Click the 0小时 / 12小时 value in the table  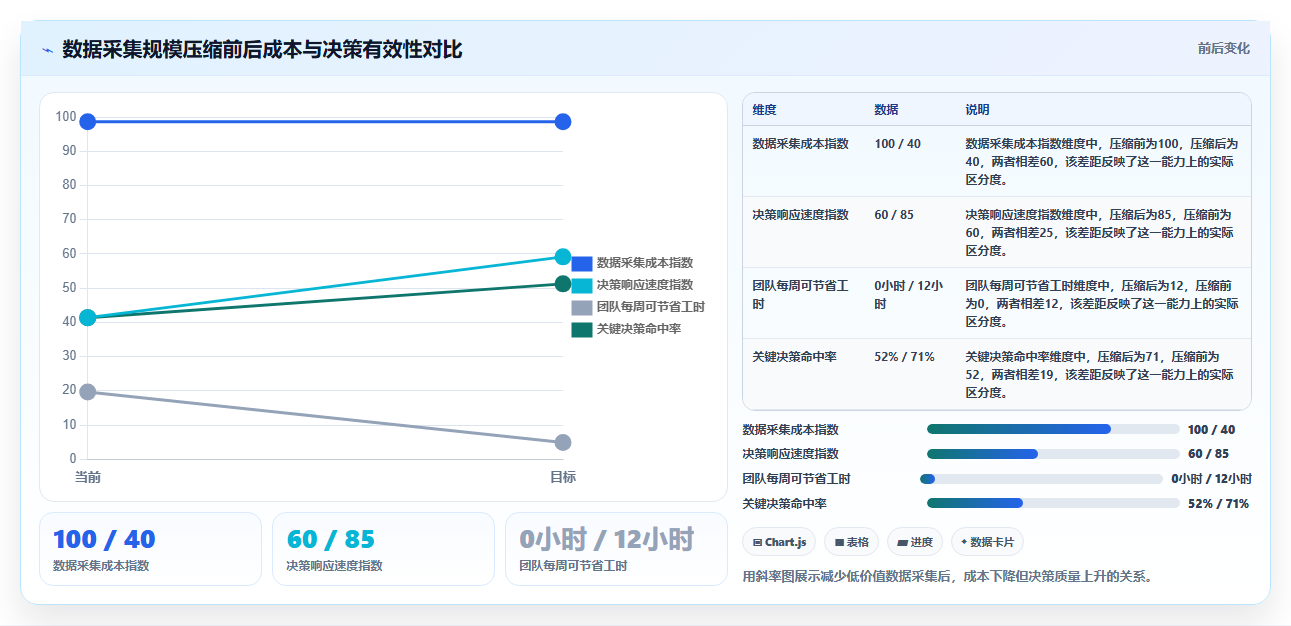(908, 295)
